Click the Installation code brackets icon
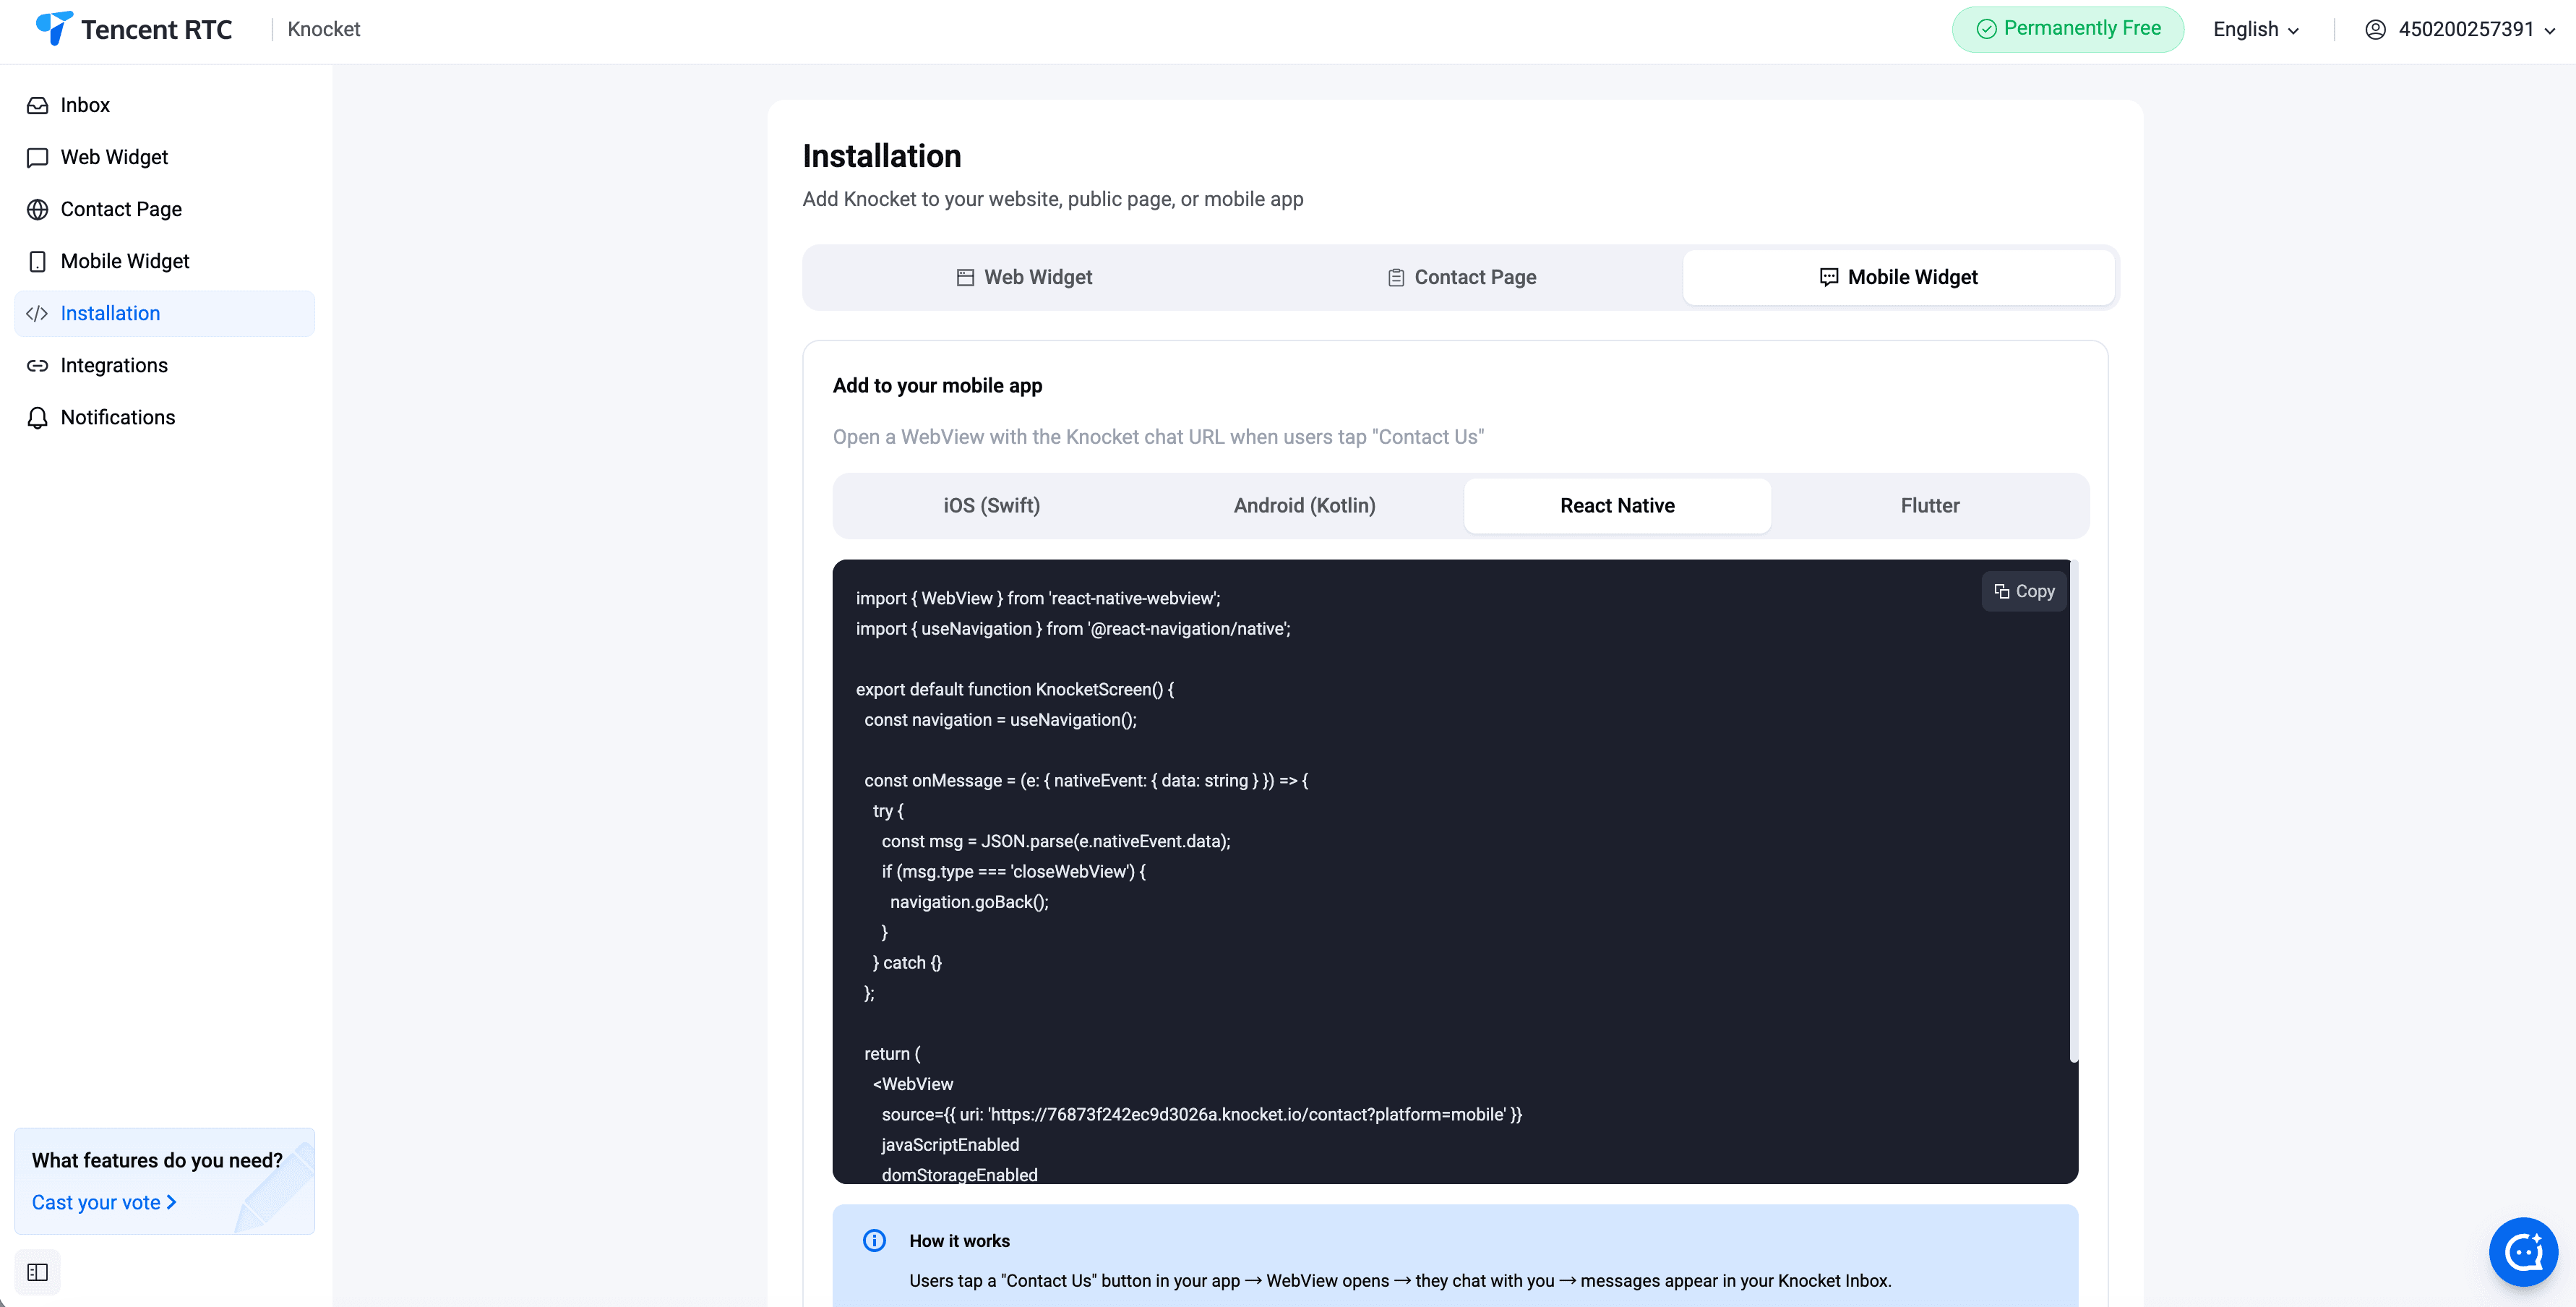Viewport: 2576px width, 1307px height. pyautogui.click(x=38, y=313)
